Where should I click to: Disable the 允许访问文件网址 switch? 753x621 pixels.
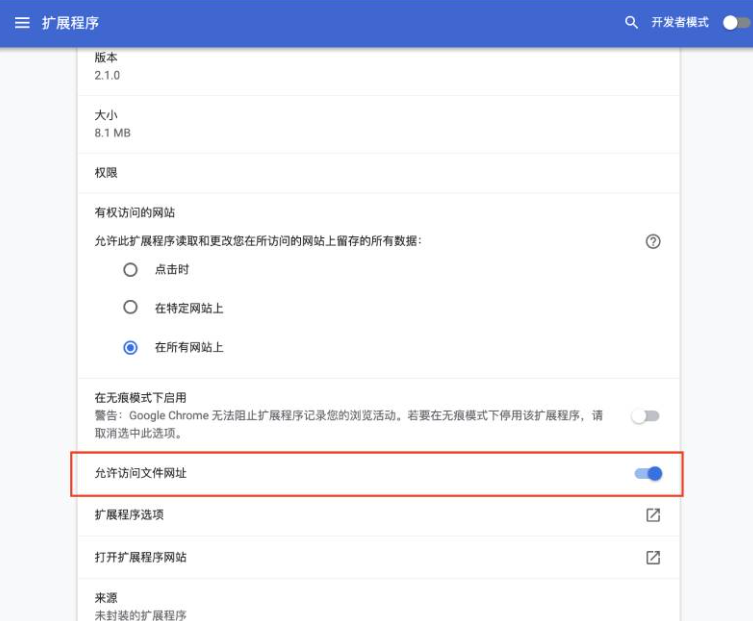[x=648, y=474]
